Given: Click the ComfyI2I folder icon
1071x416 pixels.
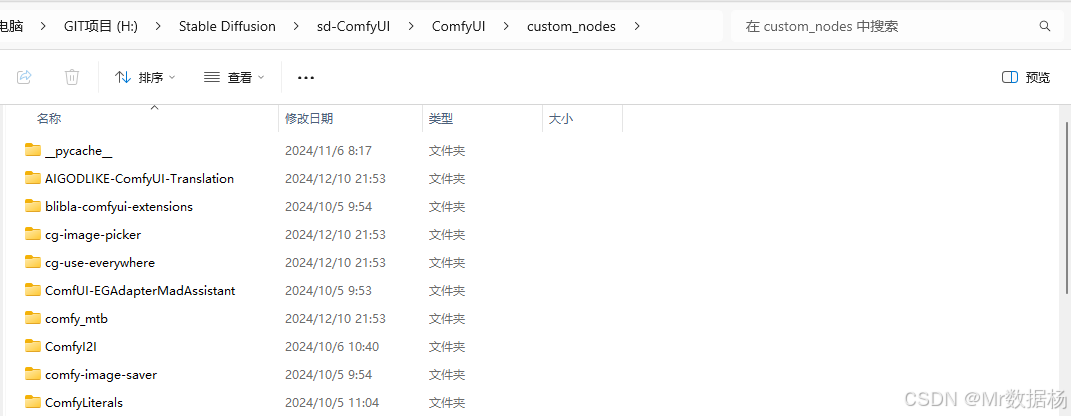Looking at the screenshot, I should (x=33, y=346).
